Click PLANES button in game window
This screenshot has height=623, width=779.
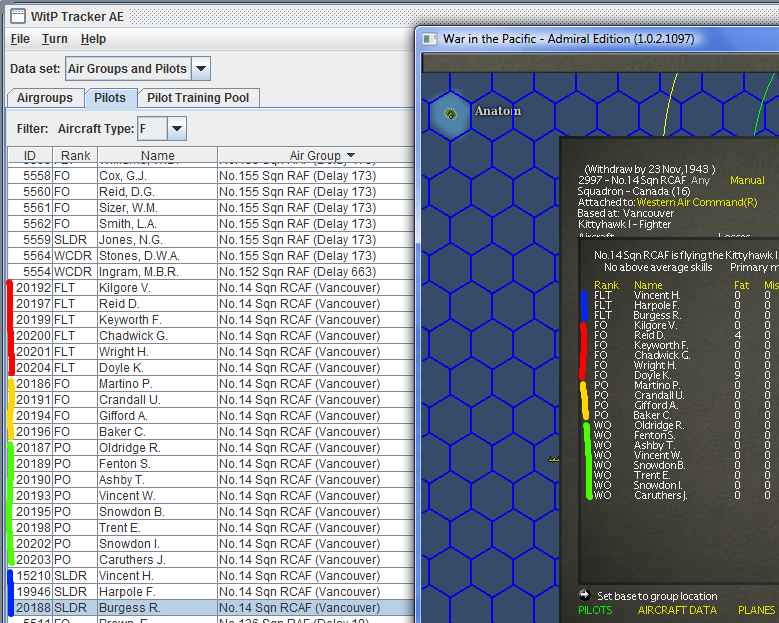756,610
